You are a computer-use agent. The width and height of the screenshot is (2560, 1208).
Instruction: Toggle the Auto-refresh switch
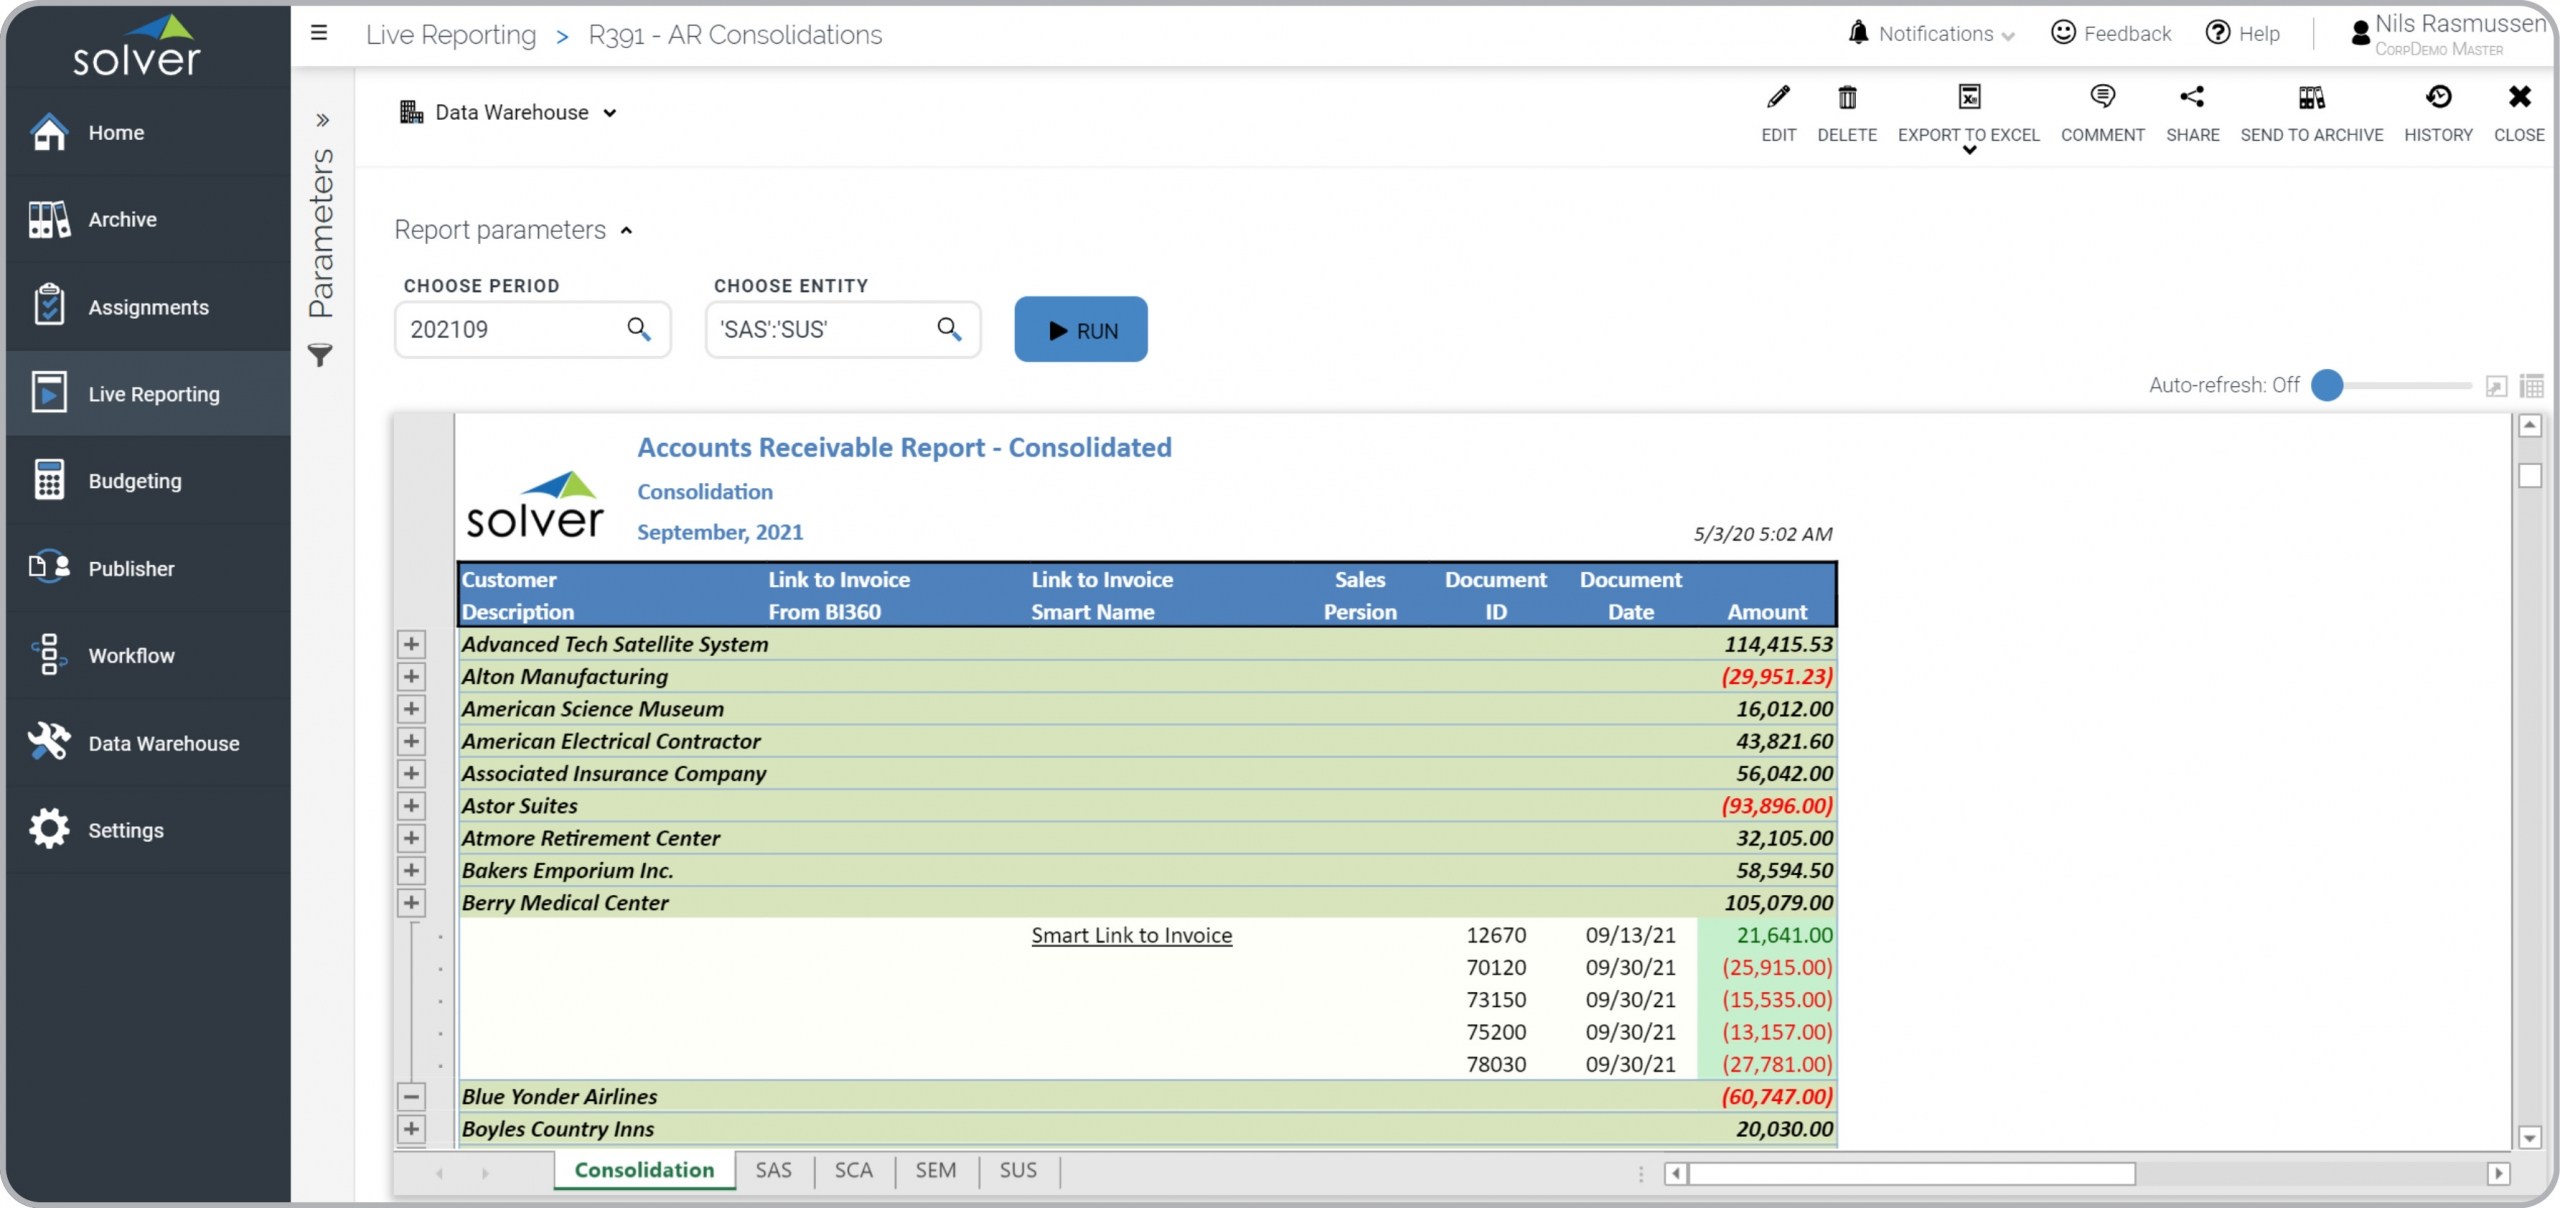(x=2328, y=385)
